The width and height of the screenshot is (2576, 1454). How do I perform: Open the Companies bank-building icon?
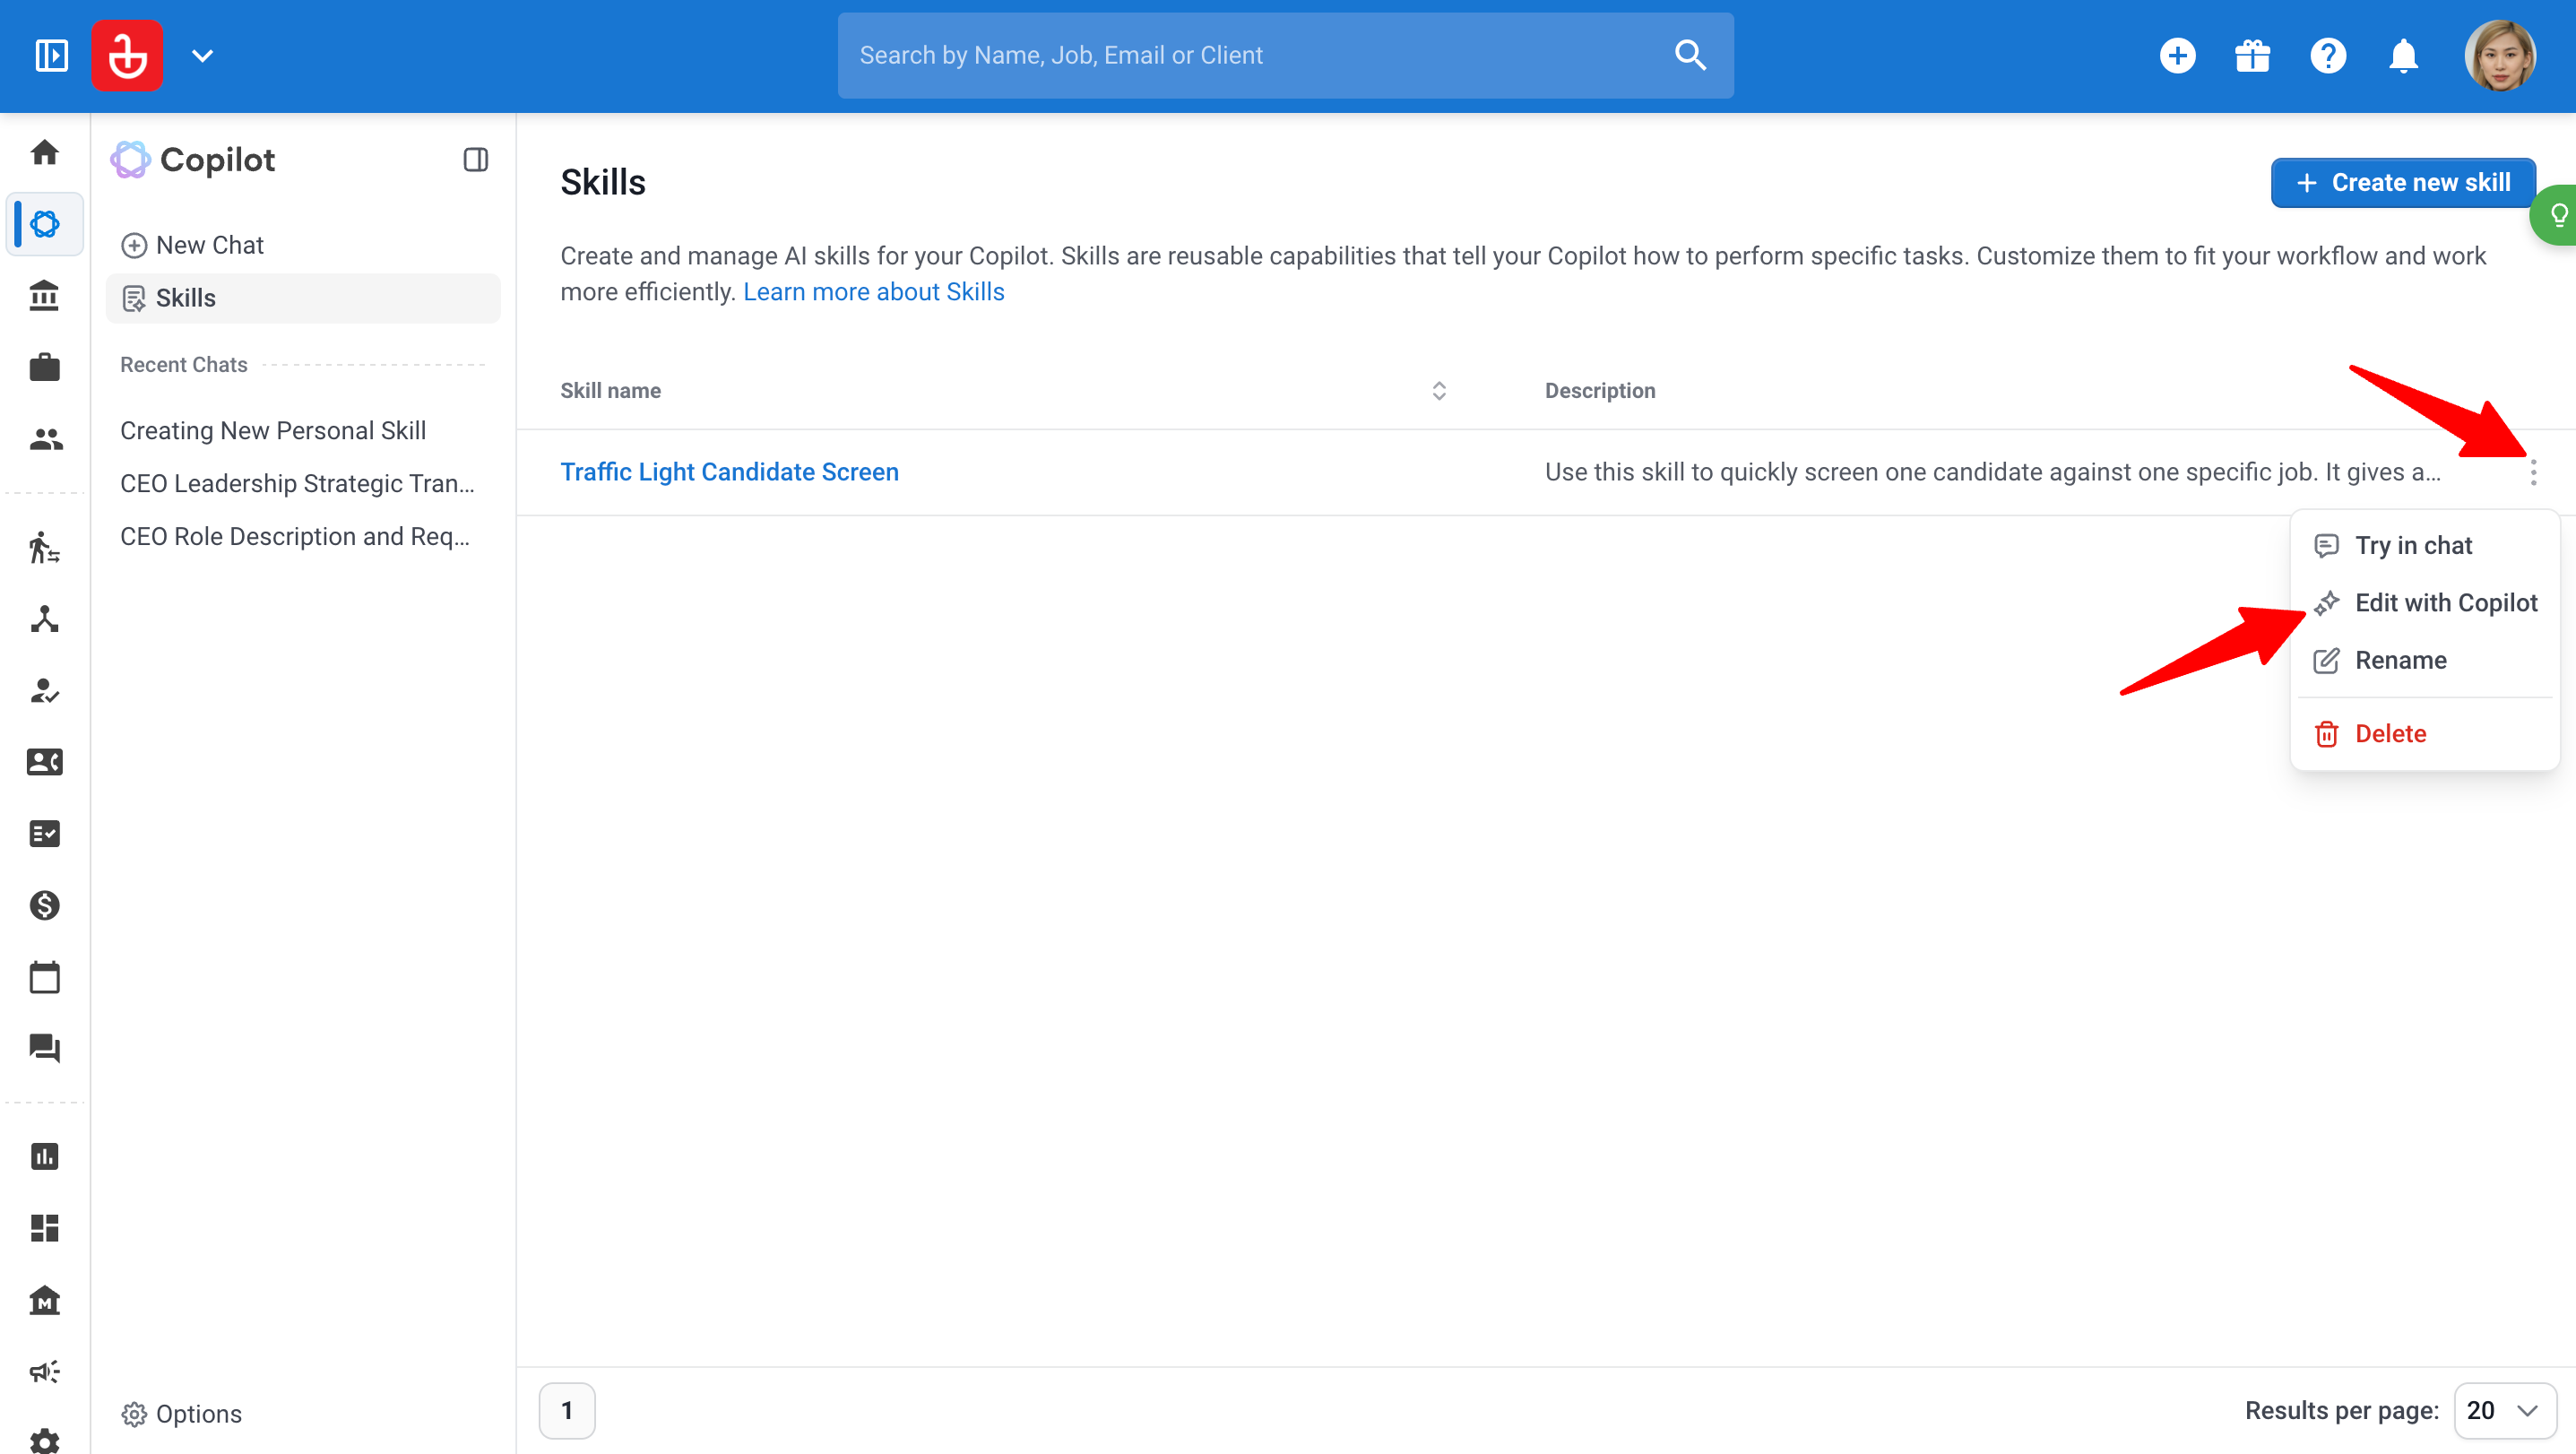click(x=44, y=296)
